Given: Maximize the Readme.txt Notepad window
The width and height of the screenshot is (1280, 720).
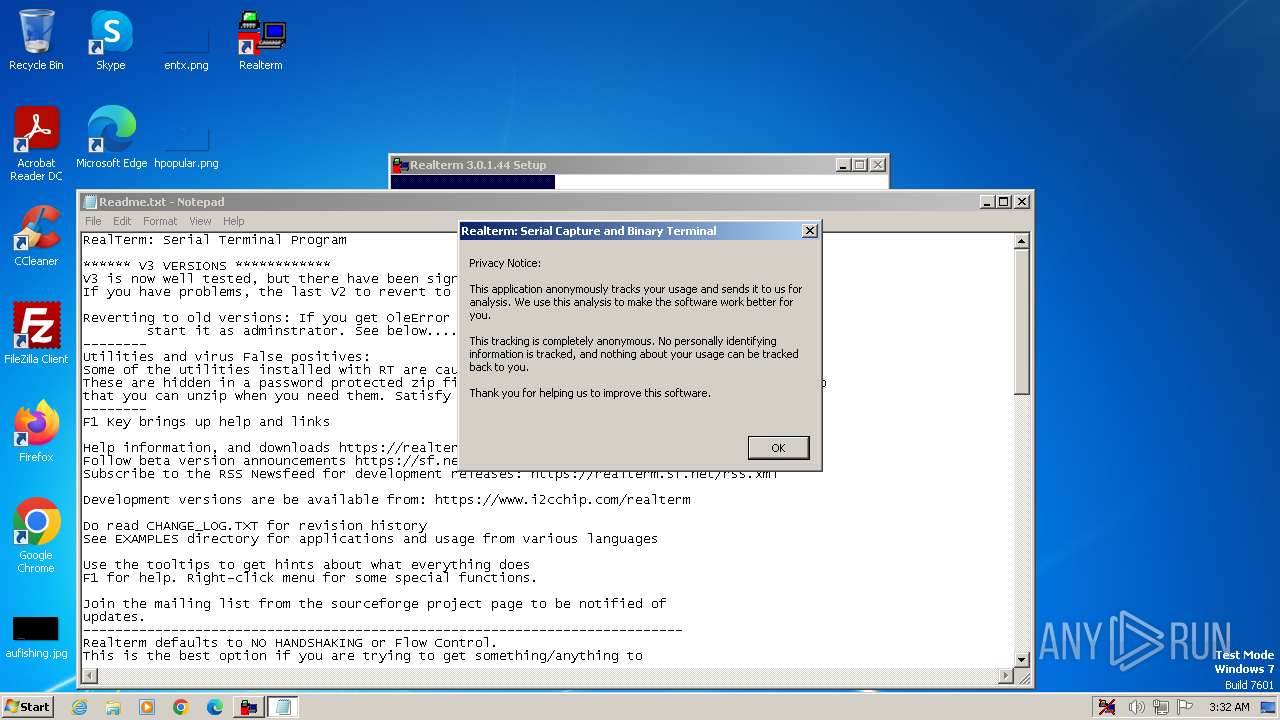Looking at the screenshot, I should pyautogui.click(x=1003, y=202).
